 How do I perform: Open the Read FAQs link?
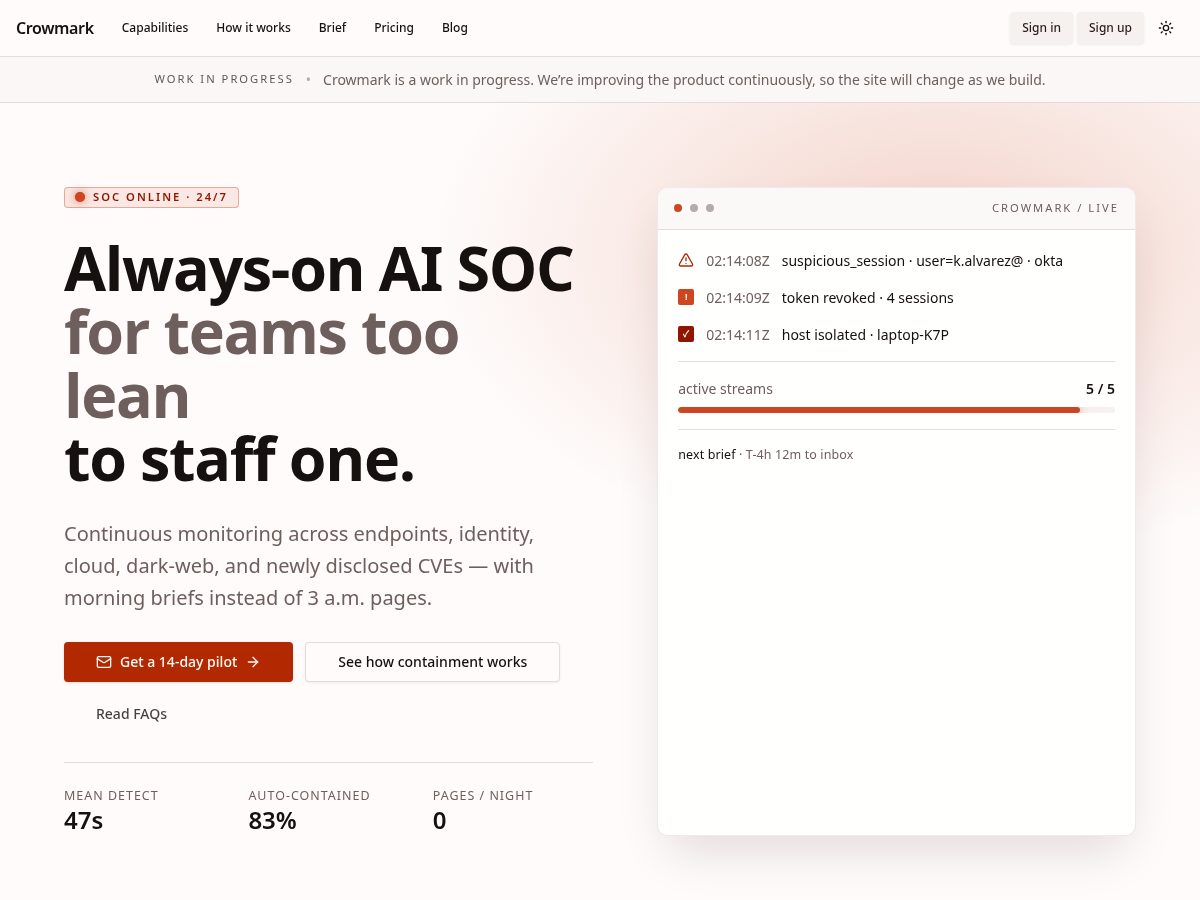click(x=131, y=714)
